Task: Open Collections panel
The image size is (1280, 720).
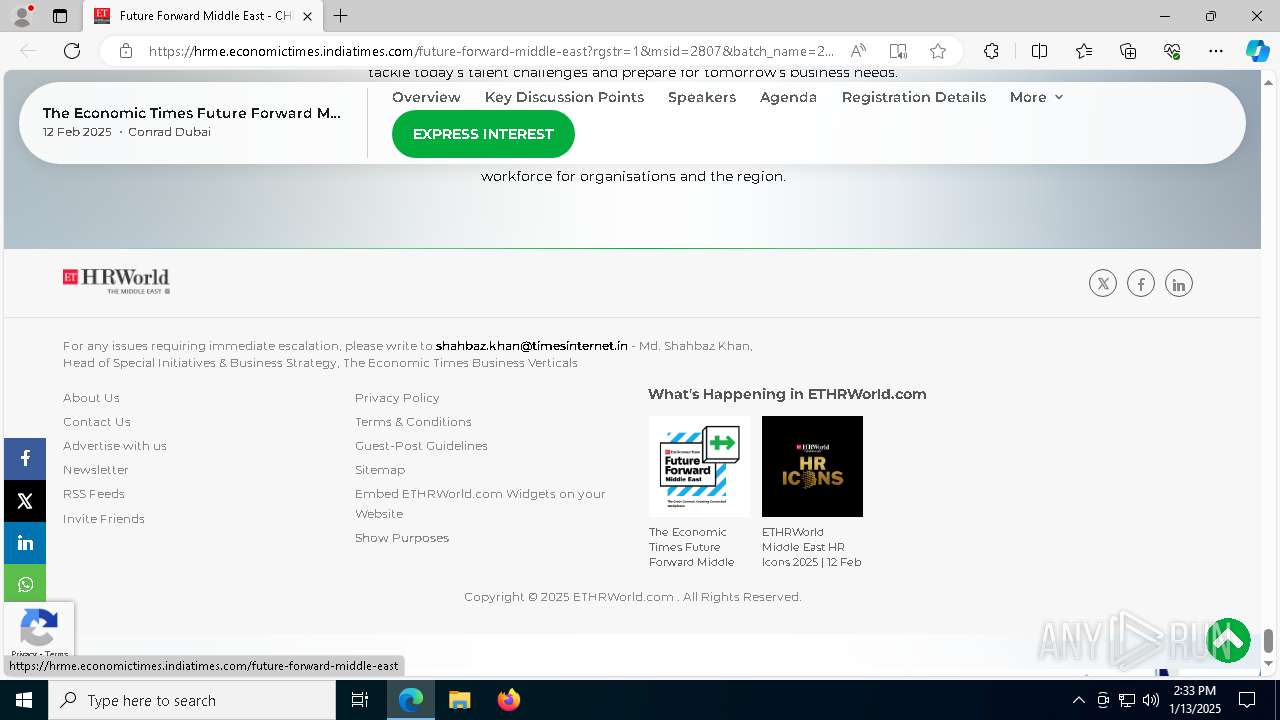Action: (x=1128, y=51)
